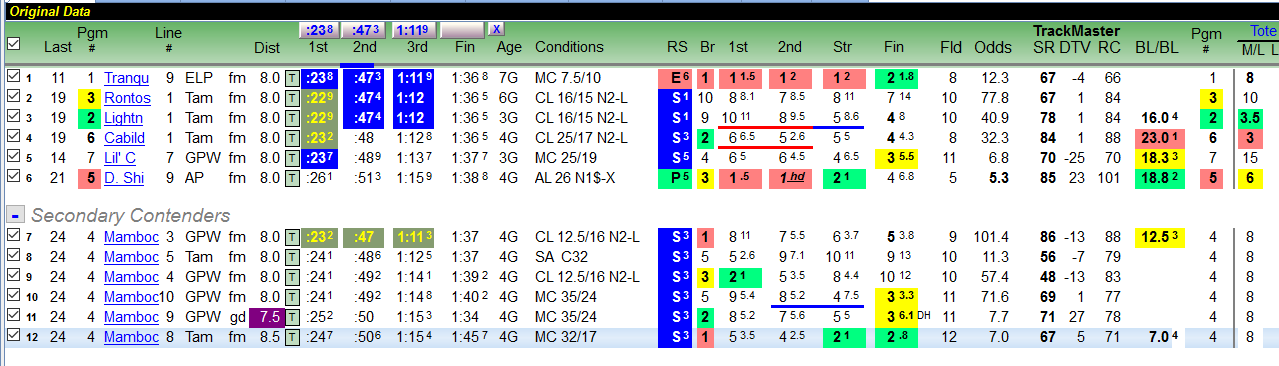The width and height of the screenshot is (1279, 366).
Task: Click the Dist column header
Action: 267,47
